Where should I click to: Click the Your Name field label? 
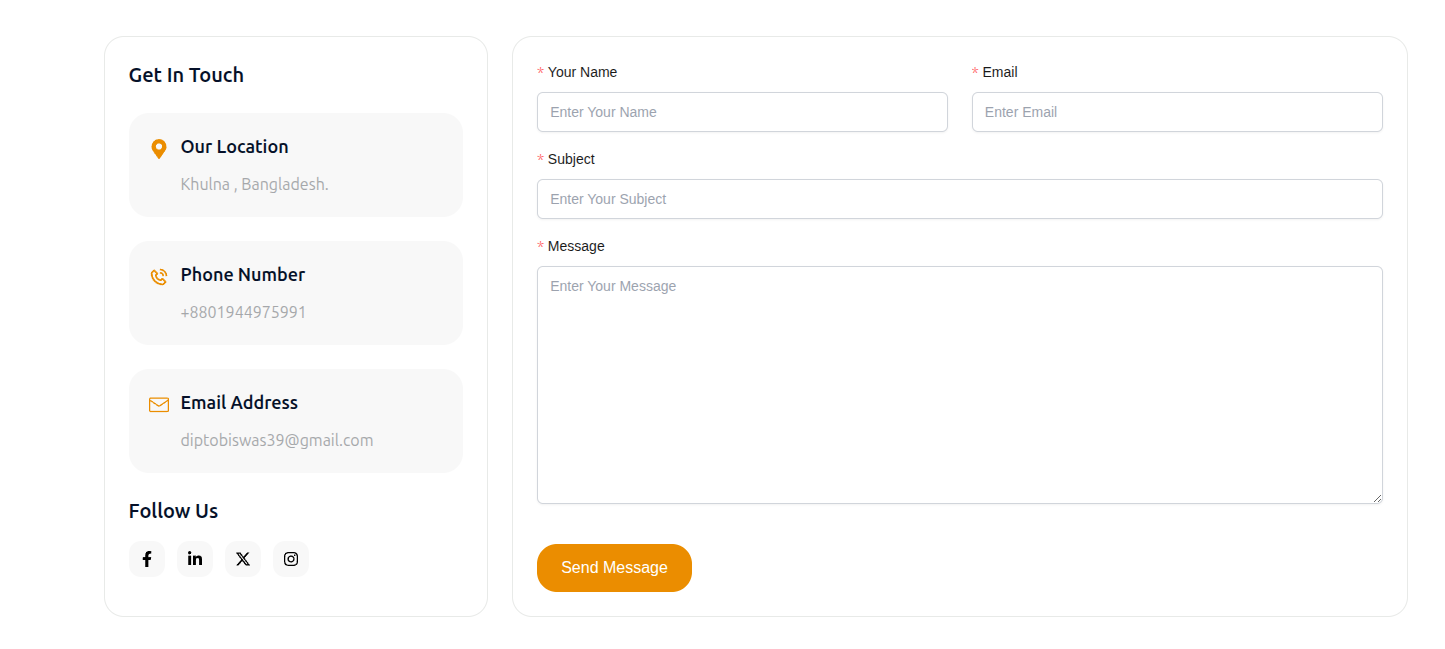(582, 72)
